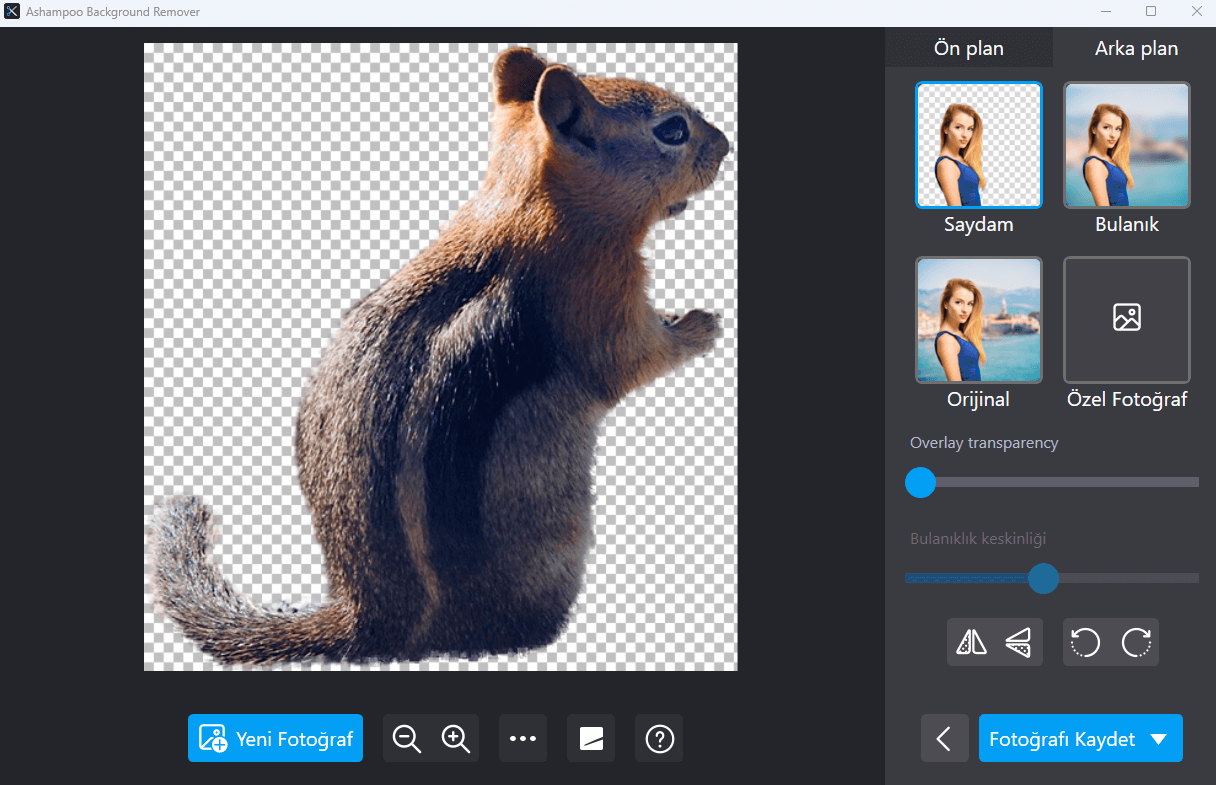Click the Ashampoo Background Remover window title
The image size is (1216, 785).
coord(114,12)
